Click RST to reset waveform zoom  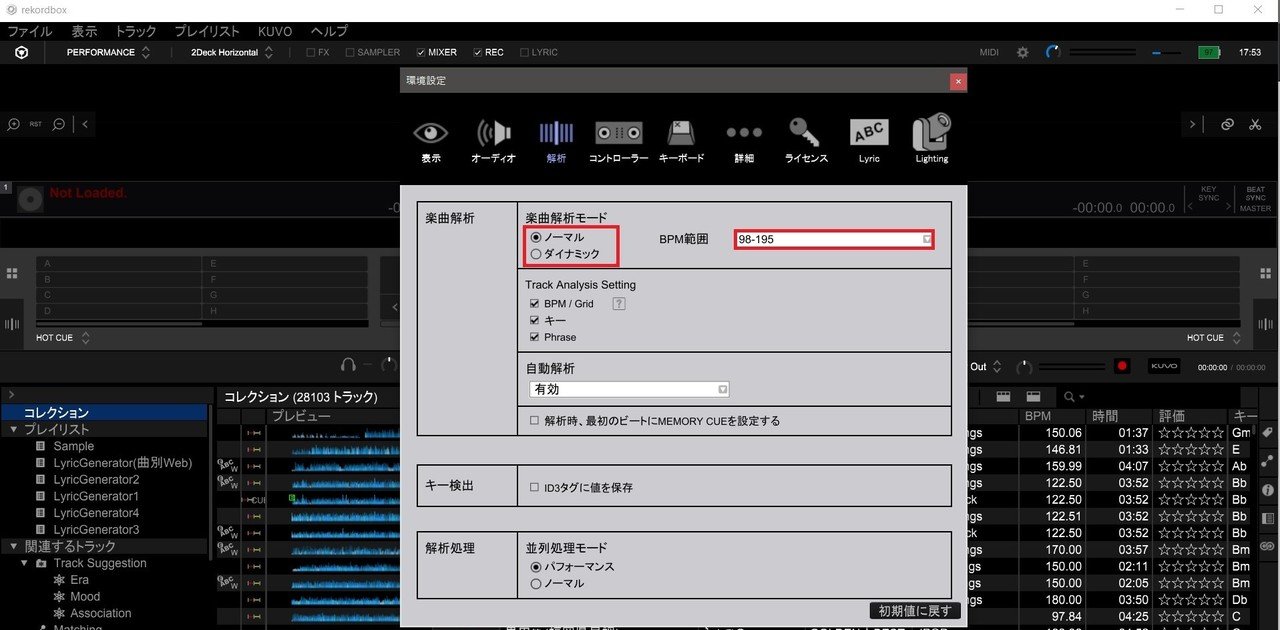tap(36, 125)
